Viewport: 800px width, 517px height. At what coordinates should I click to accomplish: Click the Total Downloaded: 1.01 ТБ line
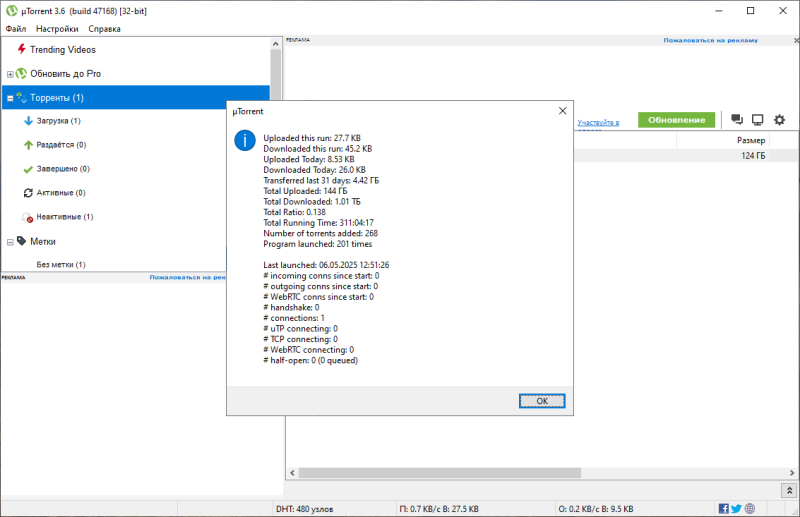312,202
